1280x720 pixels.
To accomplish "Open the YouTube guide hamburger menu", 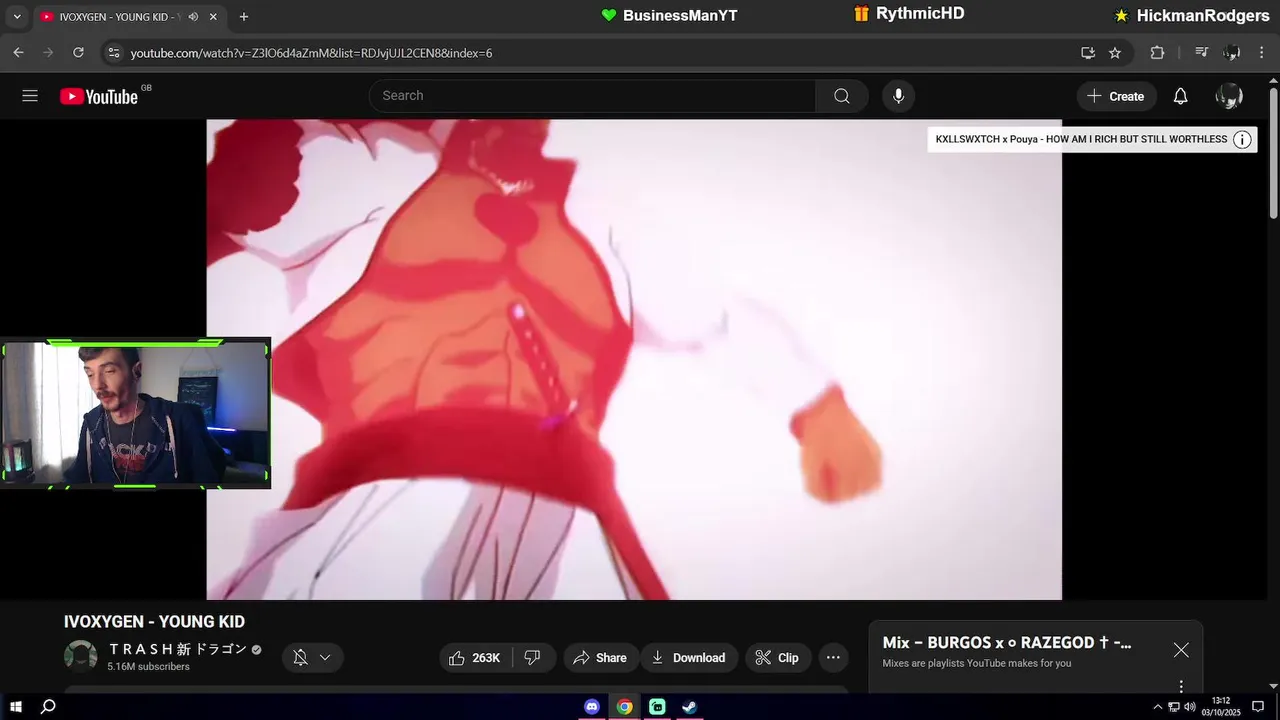I will point(30,96).
